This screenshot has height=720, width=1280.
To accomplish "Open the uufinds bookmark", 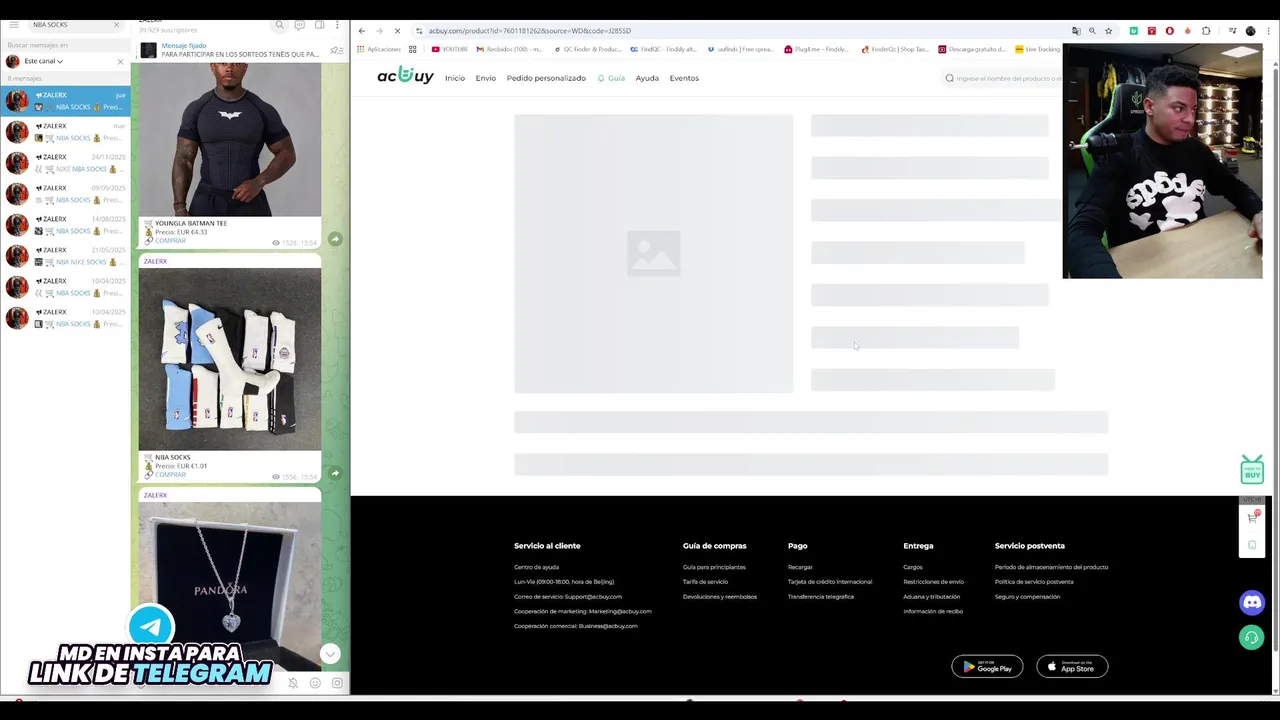I will click(x=740, y=49).
